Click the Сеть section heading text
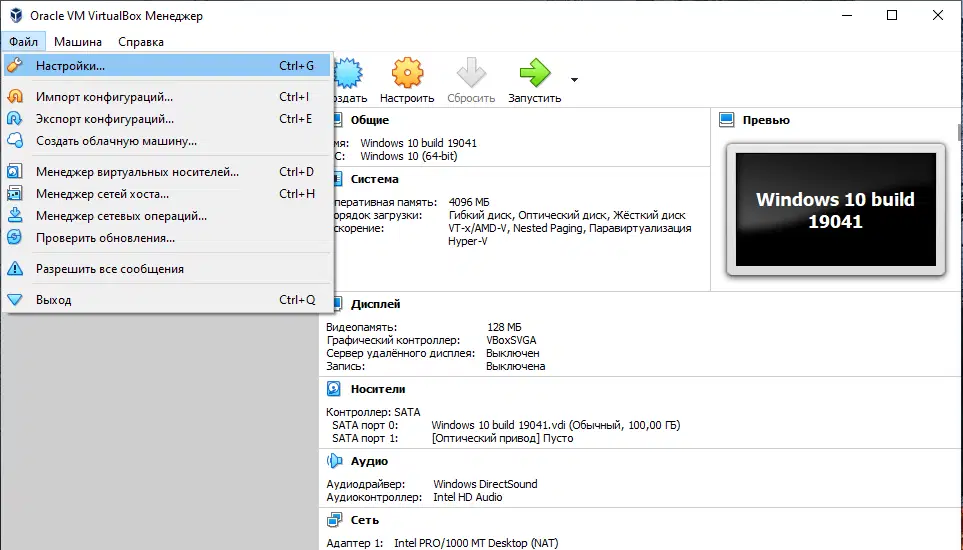 click(365, 520)
